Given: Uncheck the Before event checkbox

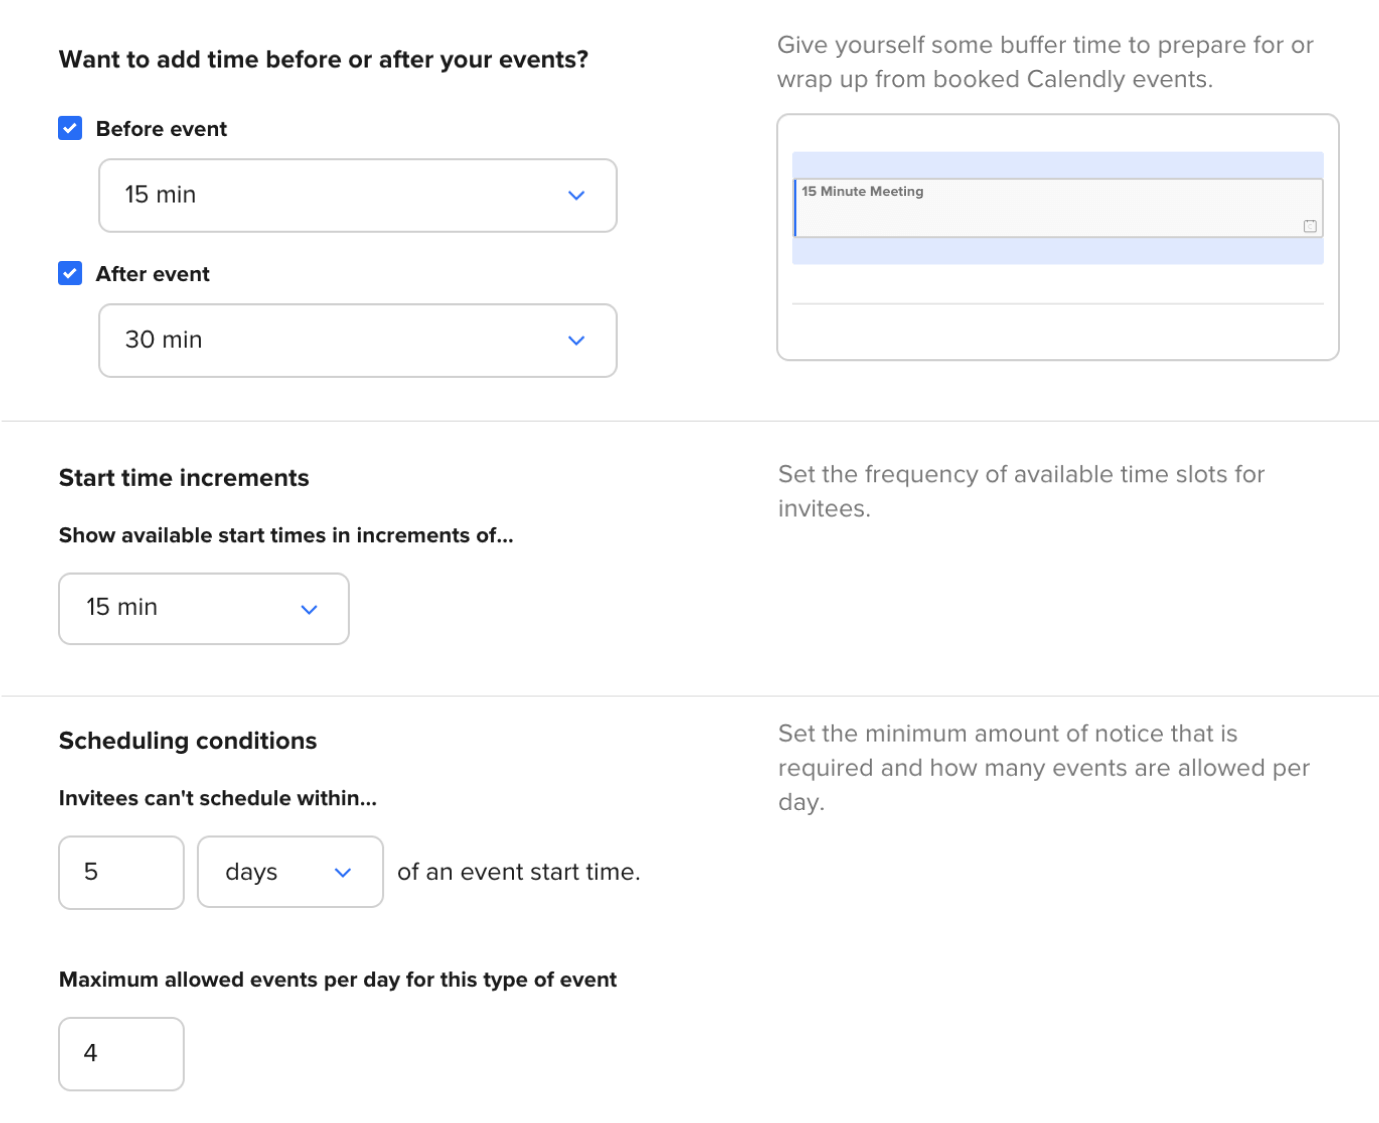Looking at the screenshot, I should point(70,128).
